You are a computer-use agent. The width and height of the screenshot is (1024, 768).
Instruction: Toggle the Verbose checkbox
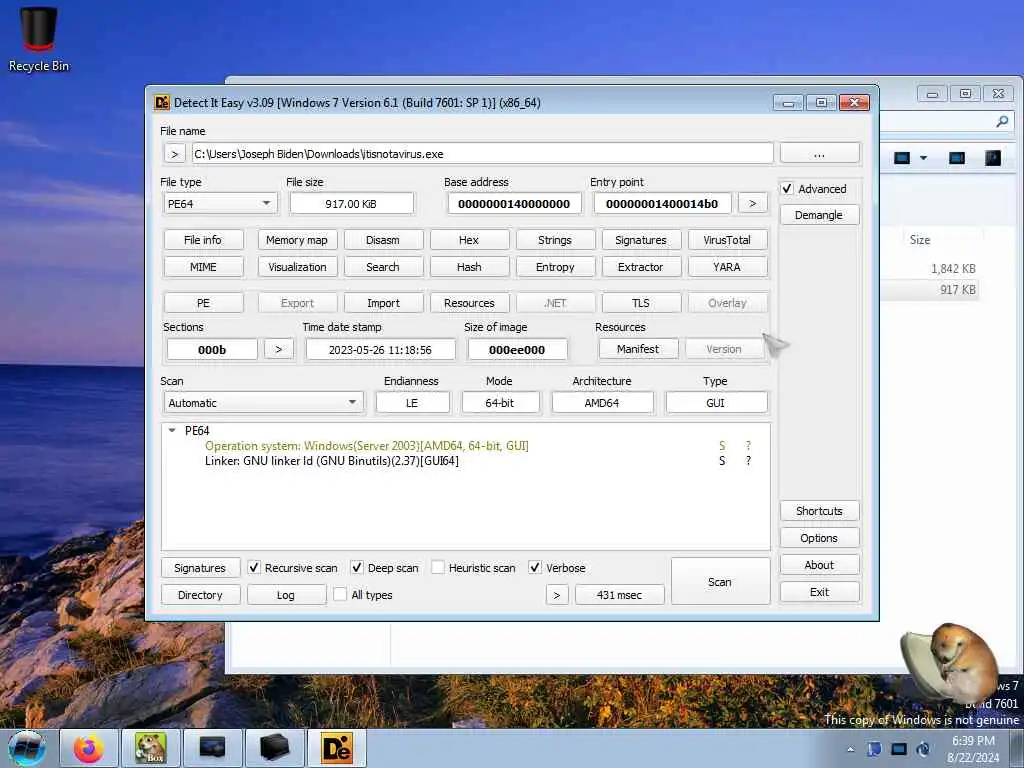coord(535,568)
